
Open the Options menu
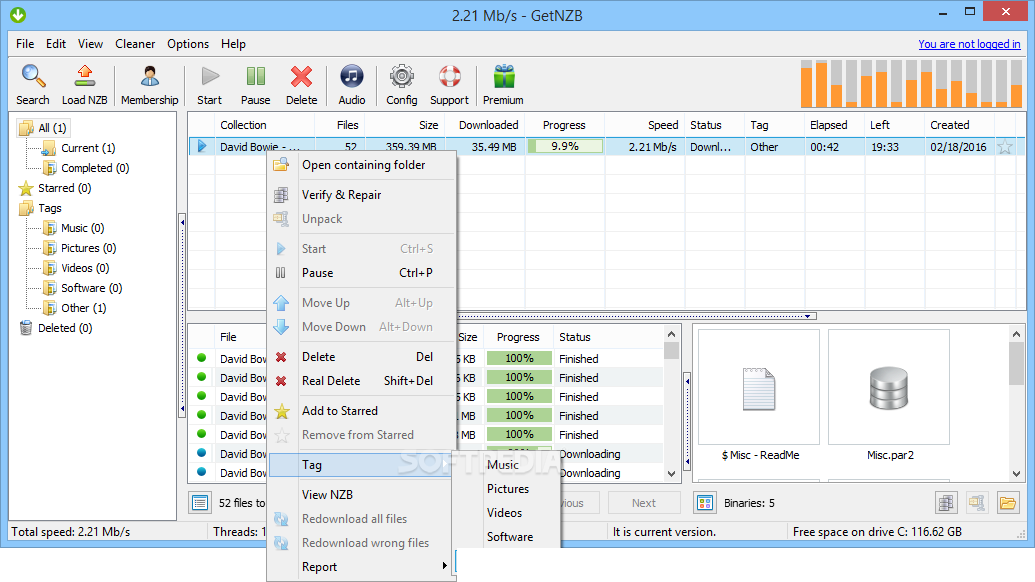(x=188, y=44)
